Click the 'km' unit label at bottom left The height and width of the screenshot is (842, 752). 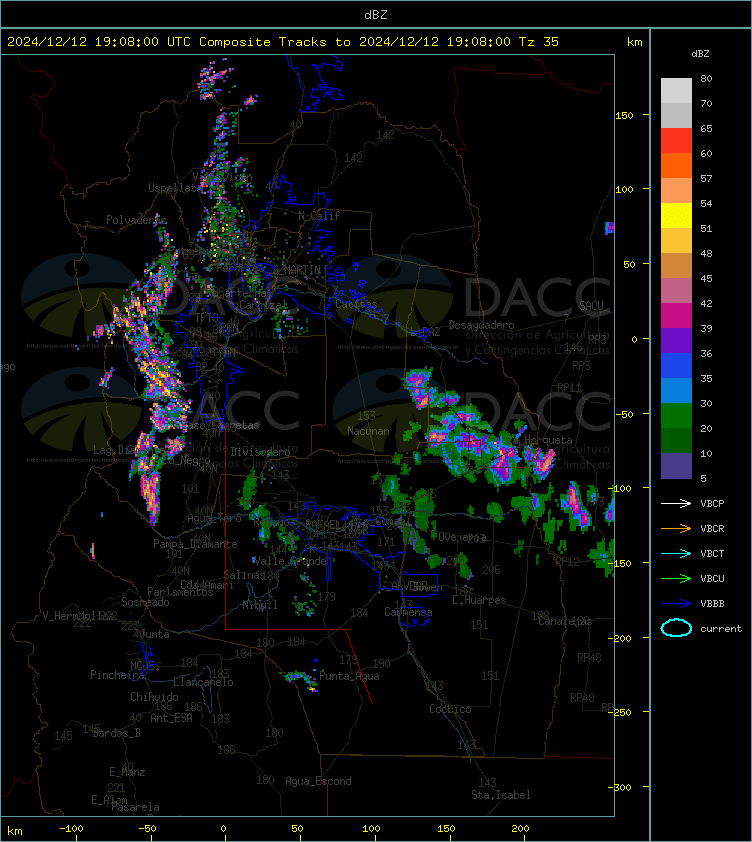coord(15,831)
